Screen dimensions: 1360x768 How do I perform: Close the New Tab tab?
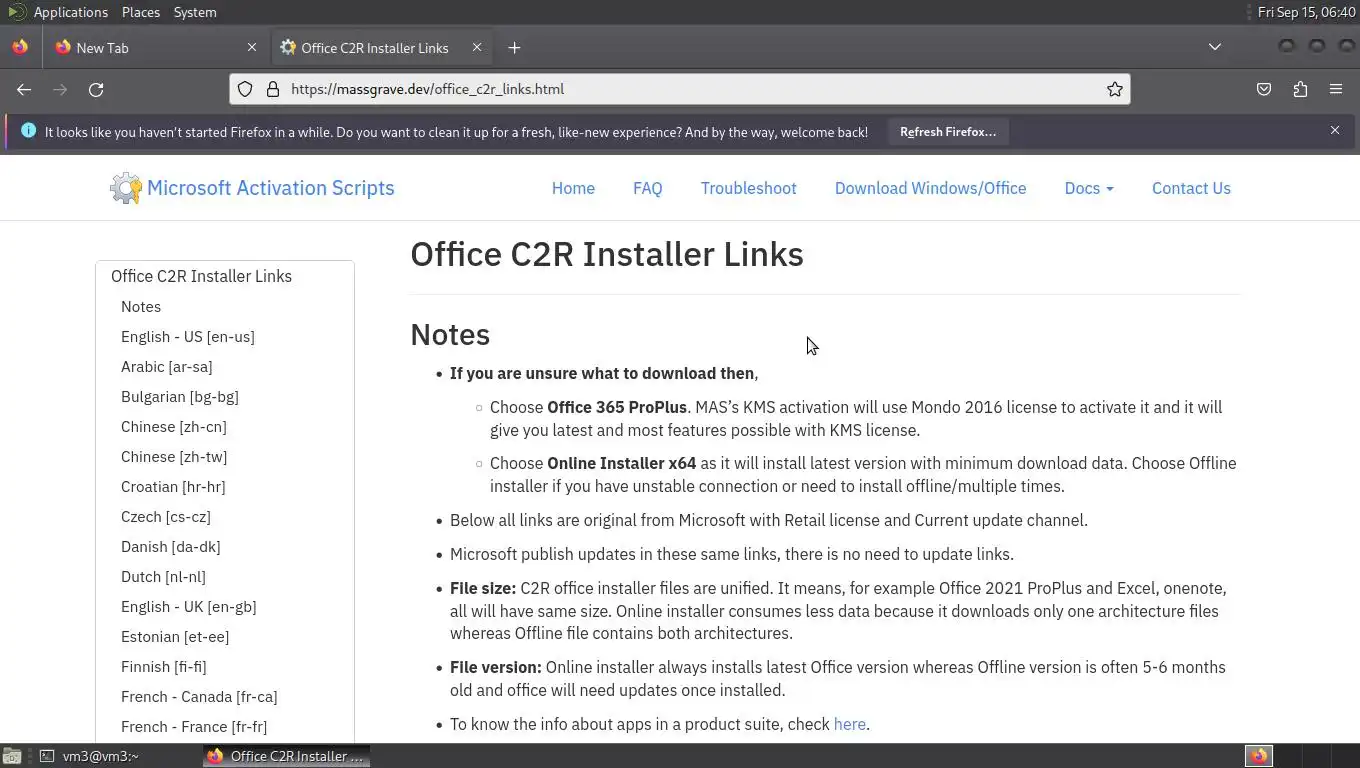click(x=252, y=47)
